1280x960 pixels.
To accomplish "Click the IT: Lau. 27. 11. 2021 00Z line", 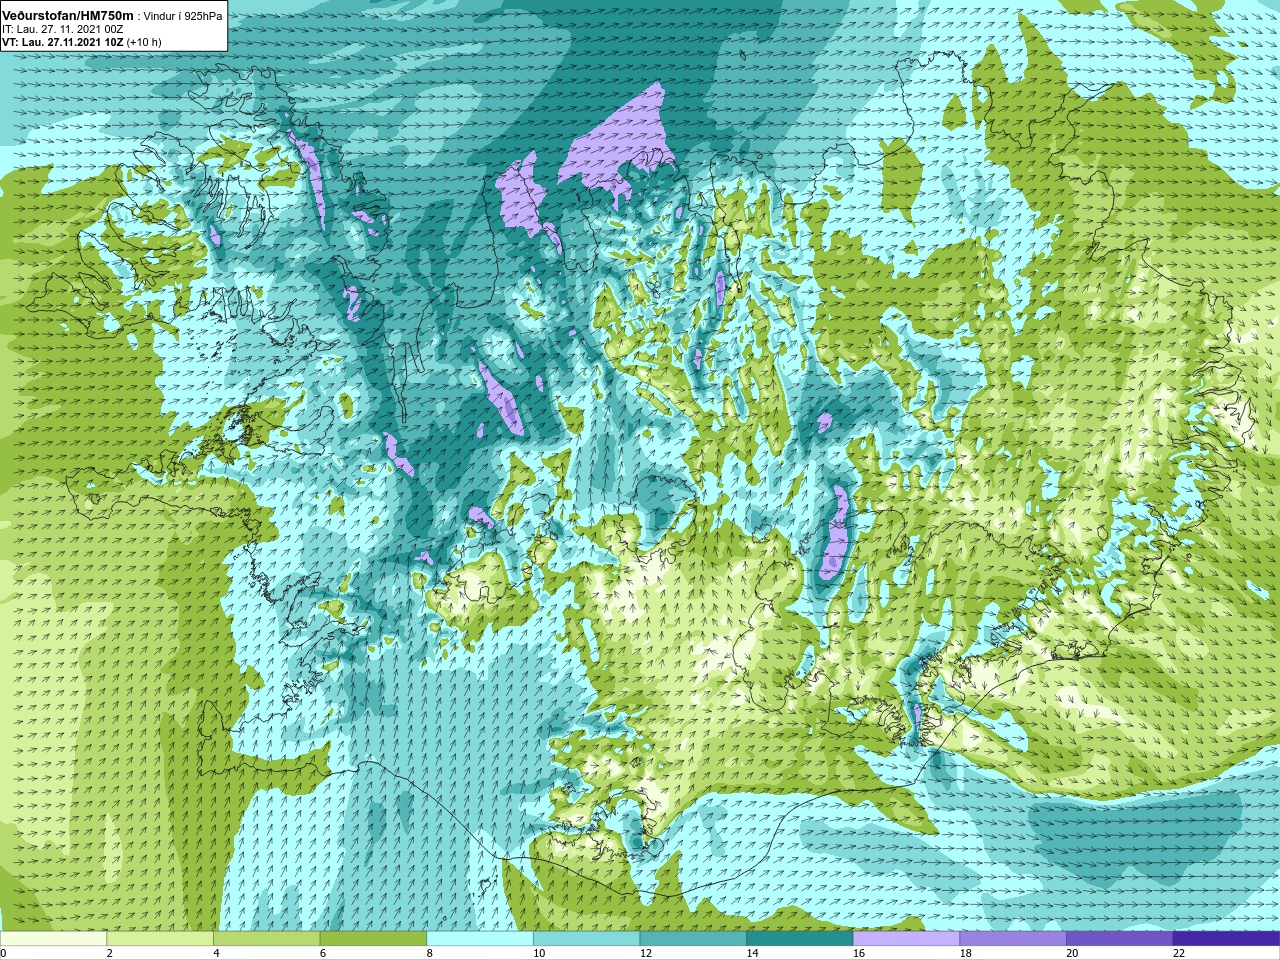I will pos(63,29).
